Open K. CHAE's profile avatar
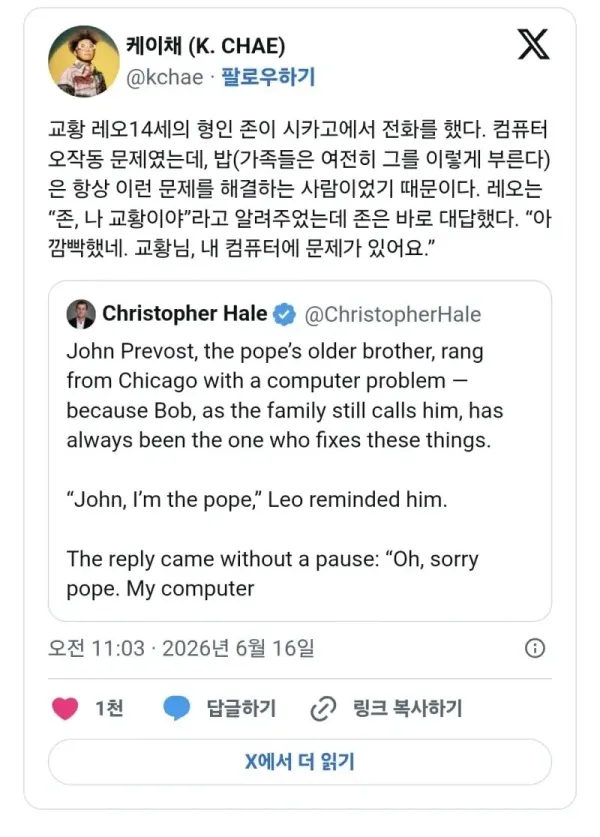600x837 pixels. [84, 61]
